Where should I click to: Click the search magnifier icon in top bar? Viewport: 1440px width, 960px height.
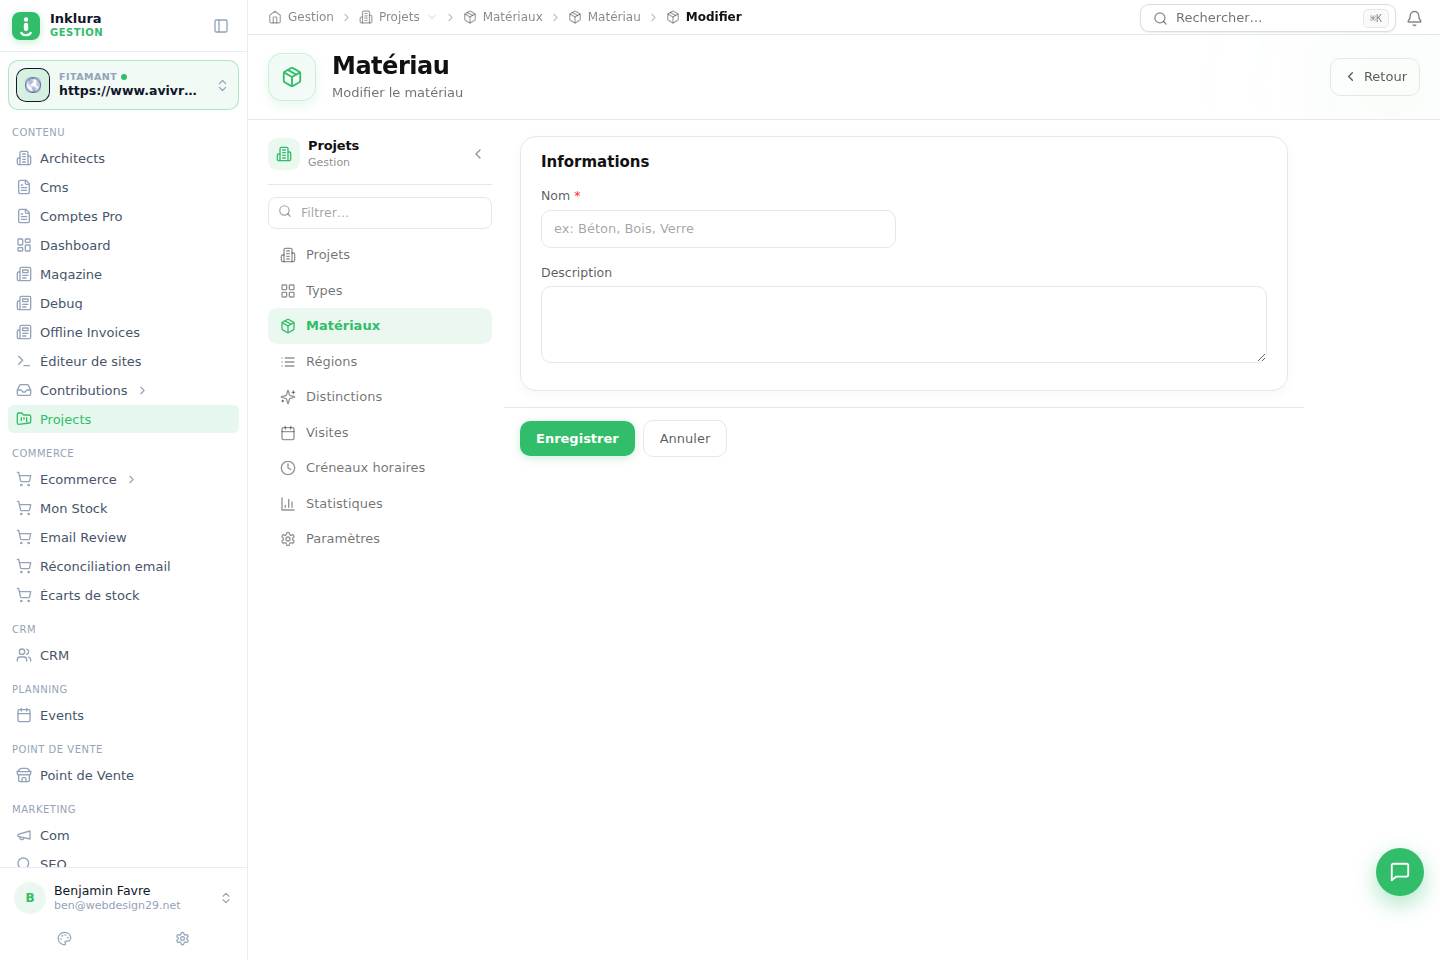pos(1161,18)
